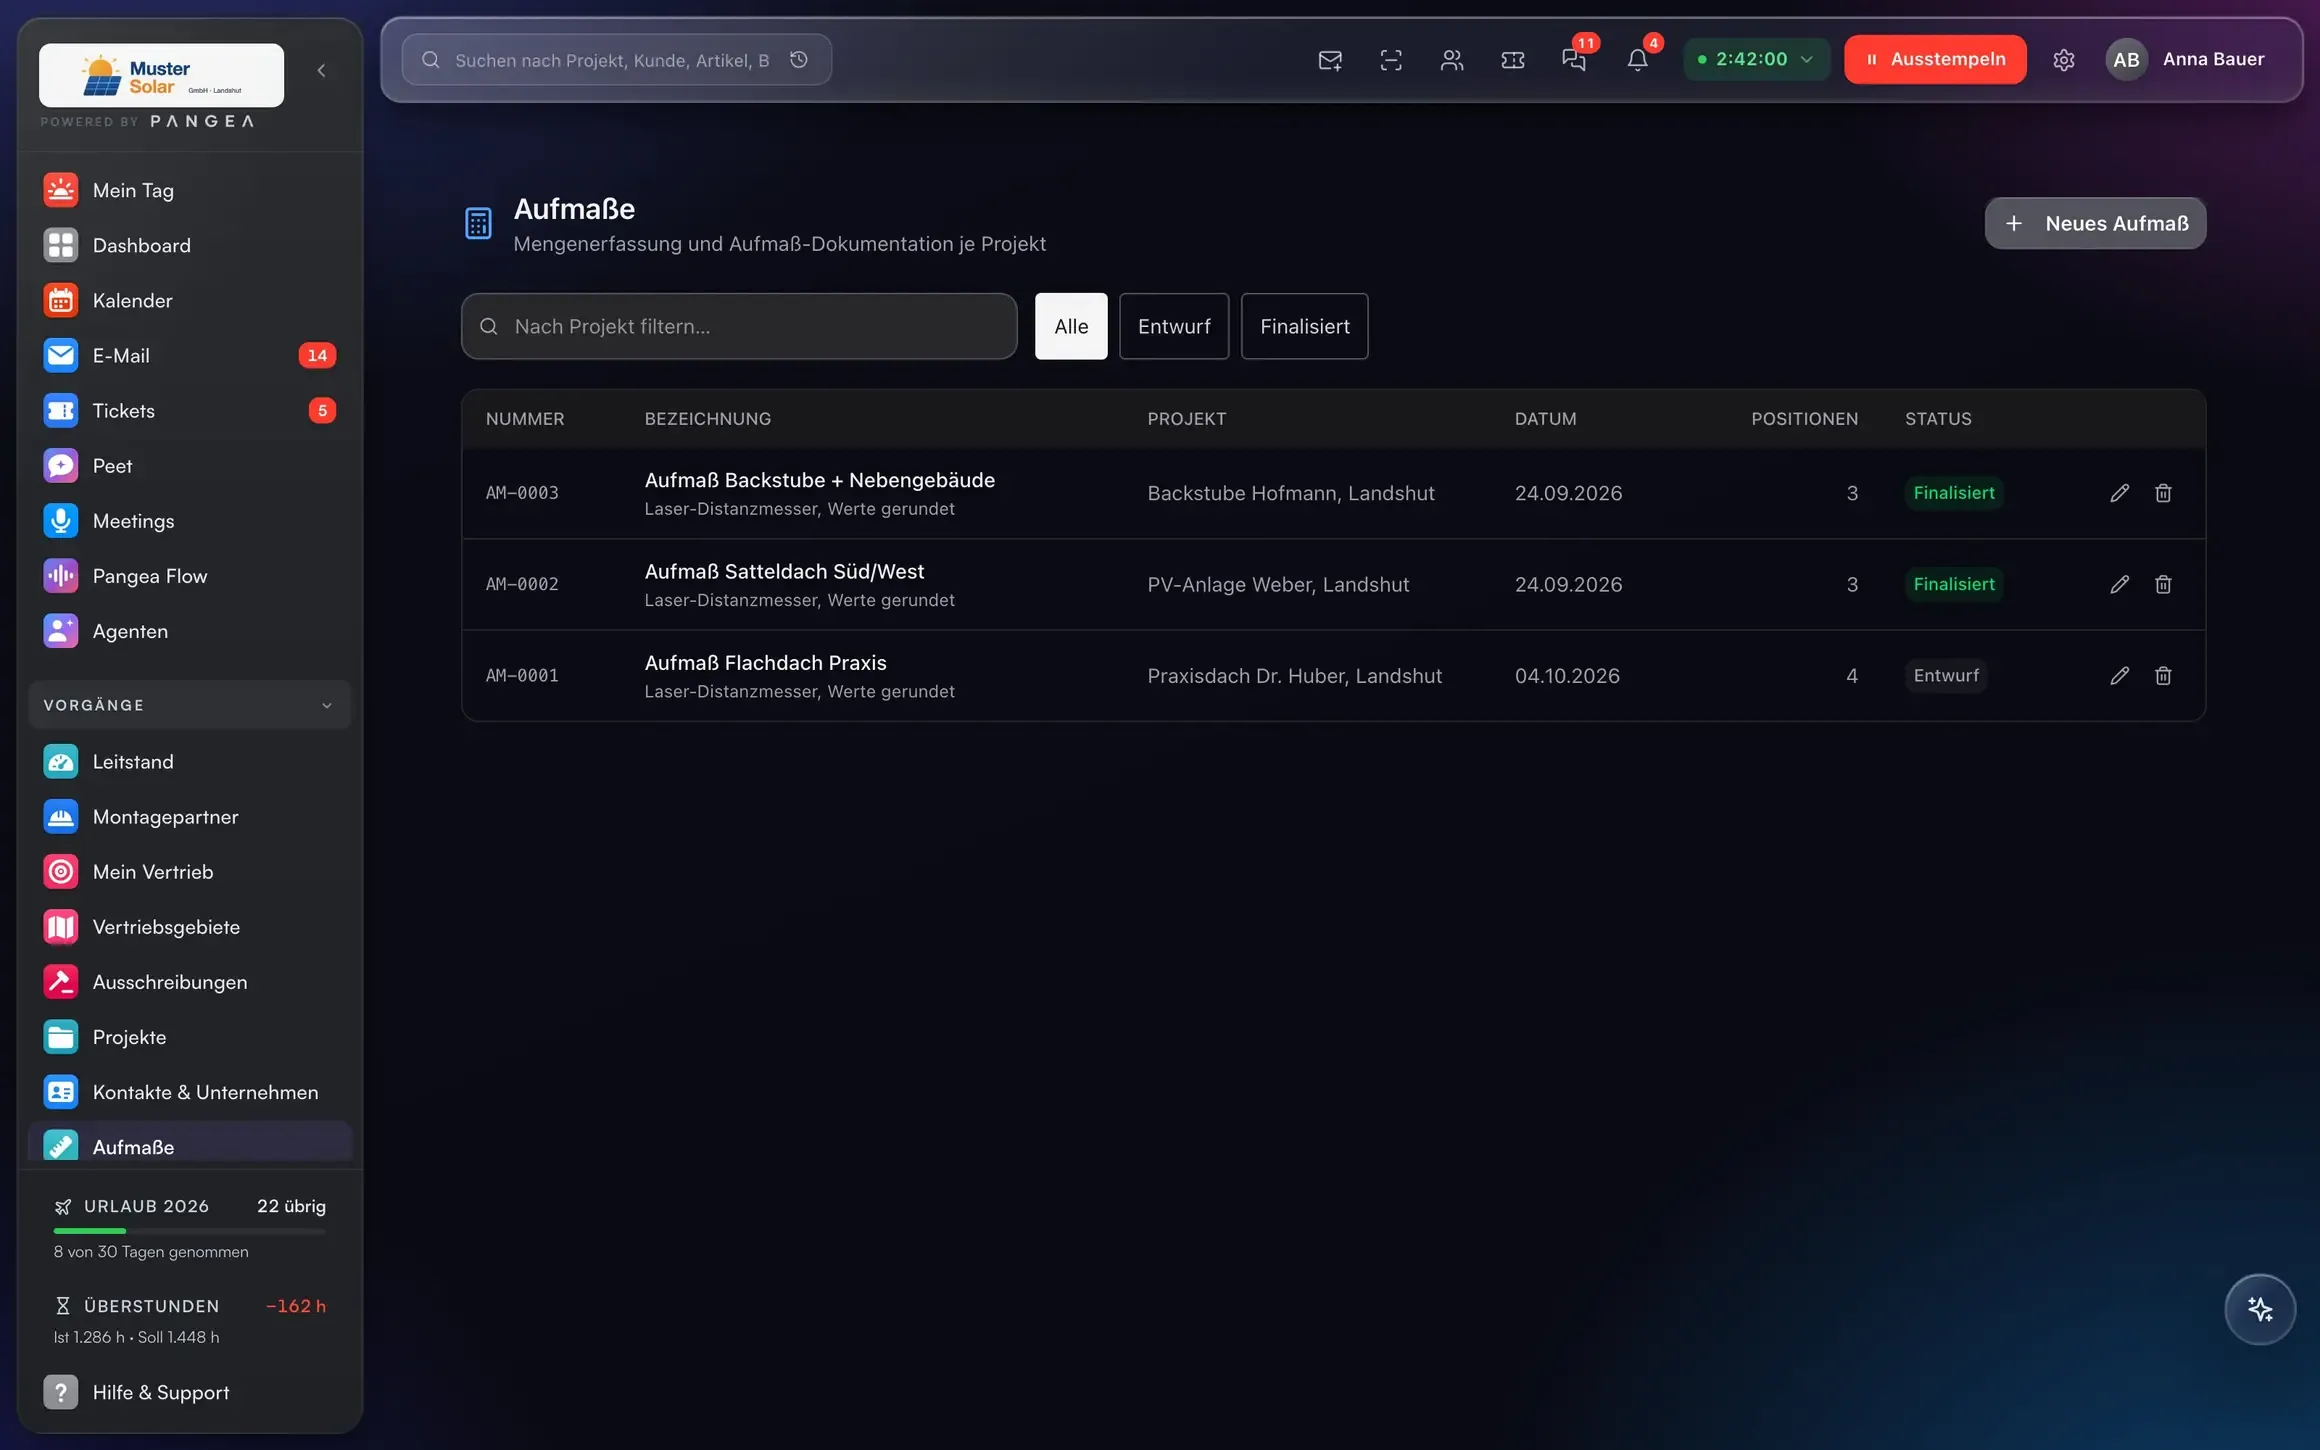Edit Aufmaß AM-0003 with pencil icon

point(2119,493)
